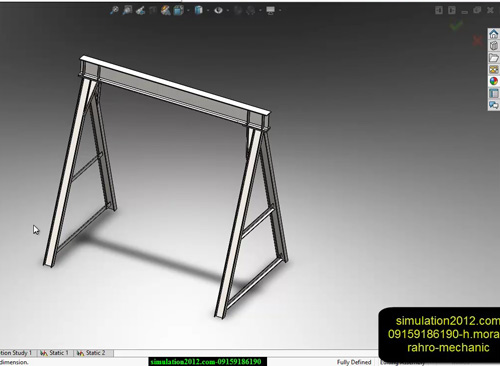Activate the Zoom to Area tool
This screenshot has height=366, width=500.
point(127,10)
